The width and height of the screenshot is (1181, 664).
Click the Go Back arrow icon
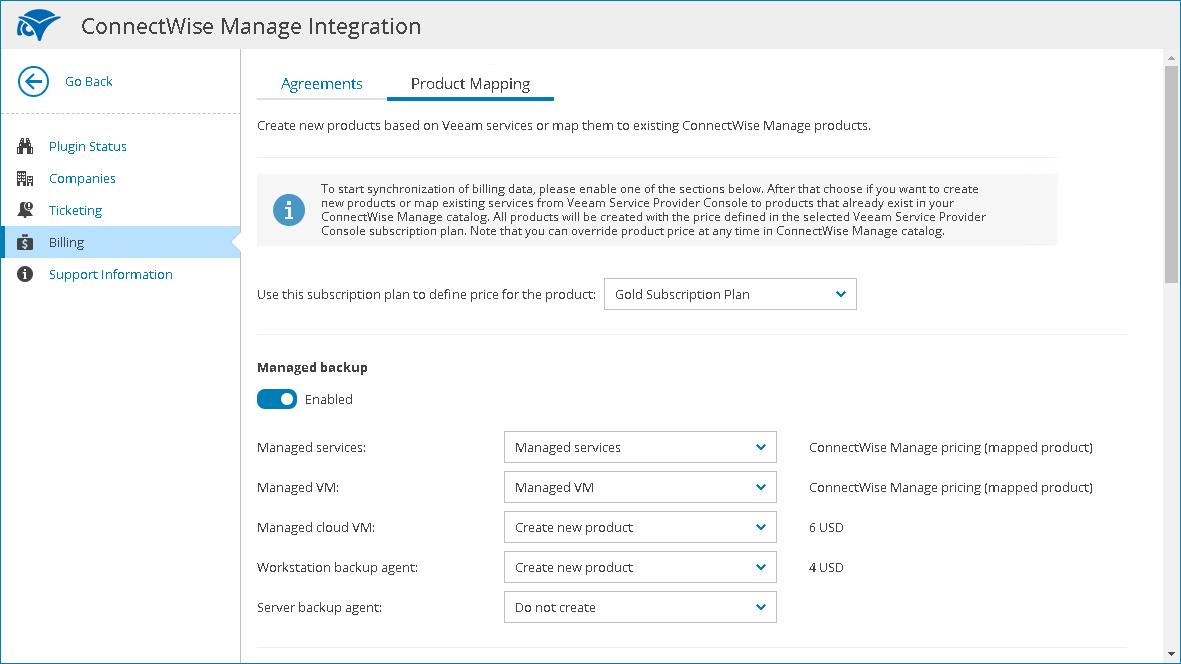click(33, 82)
